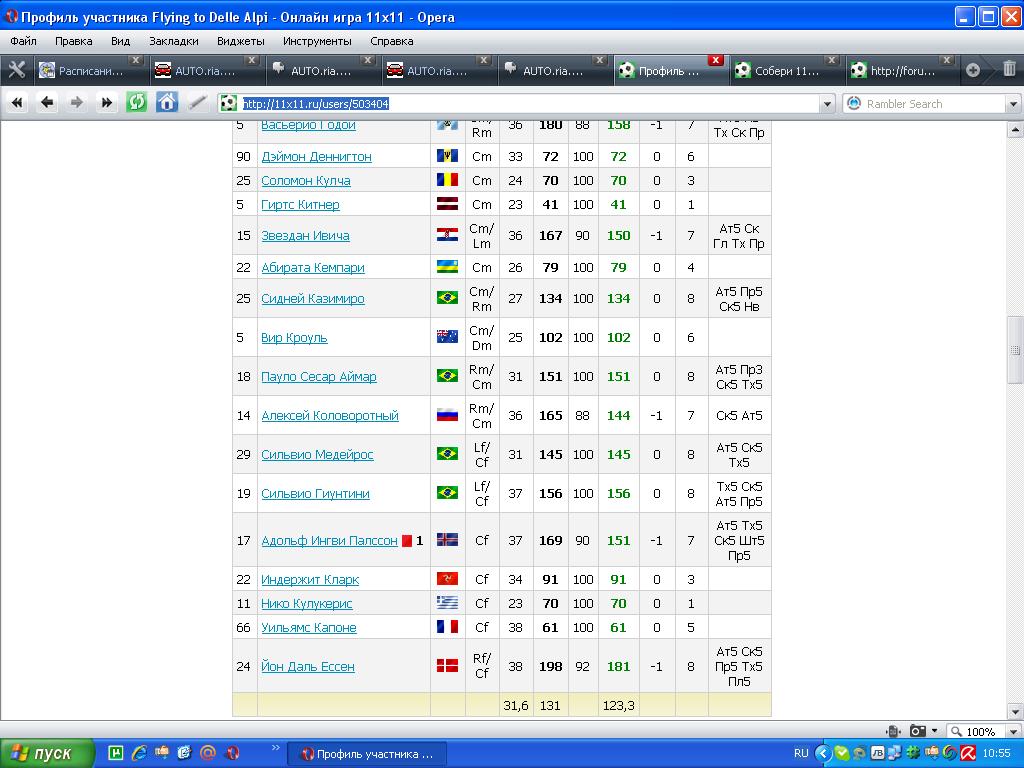This screenshot has height=768, width=1024.
Task: Click the Fast Forward navigation button
Action: (107, 102)
